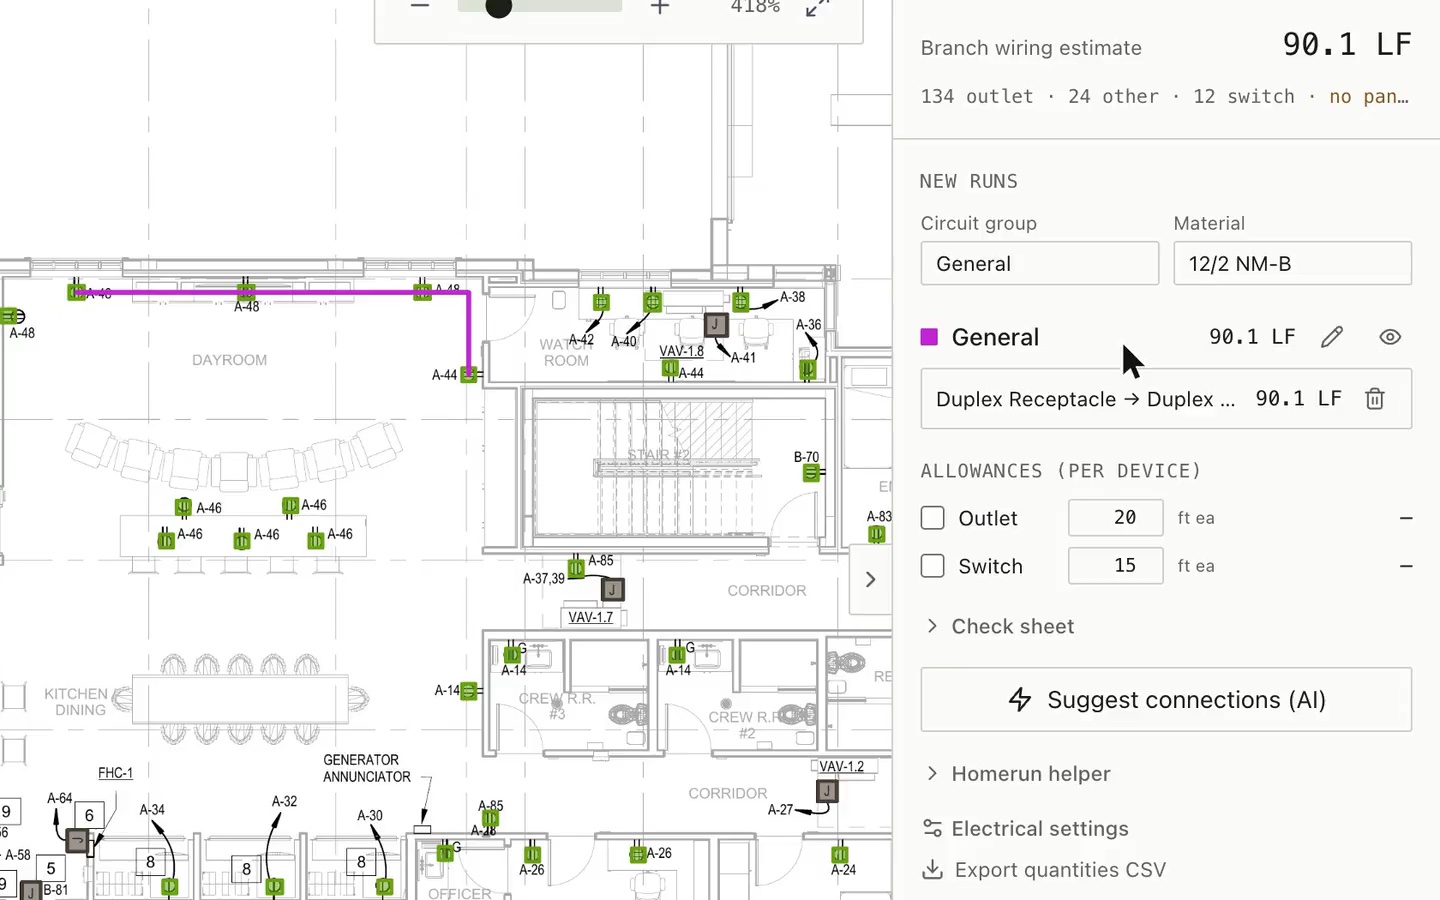
Task: Expand the Homerun helper section
Action: (x=1017, y=774)
